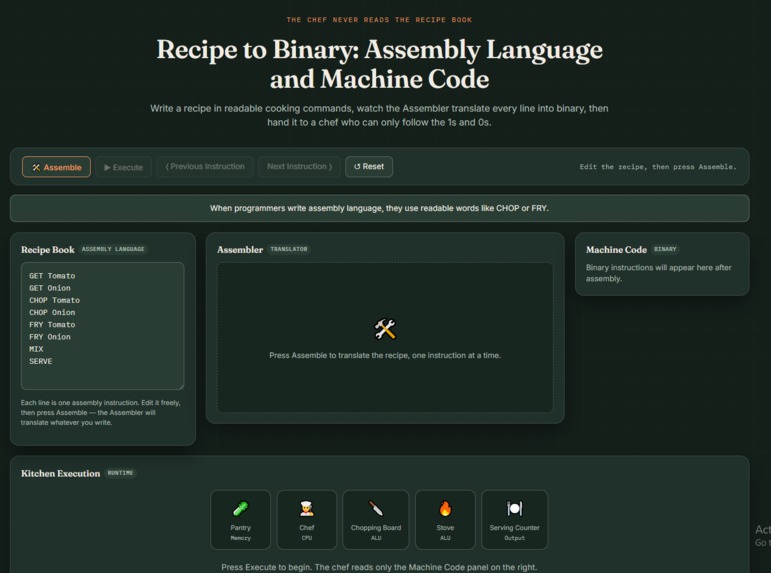This screenshot has width=771, height=573.
Task: Click the Chopping Board knife icon
Action: pos(376,508)
